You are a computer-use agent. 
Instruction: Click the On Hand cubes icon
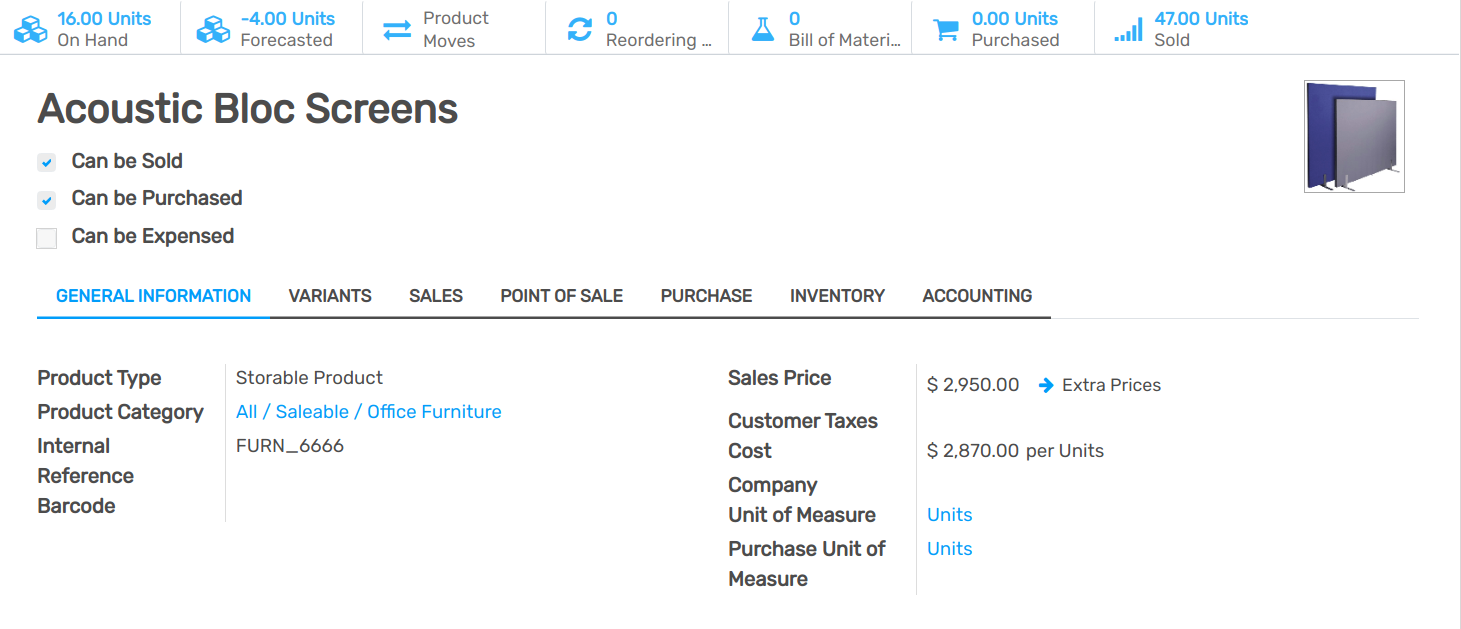point(30,29)
